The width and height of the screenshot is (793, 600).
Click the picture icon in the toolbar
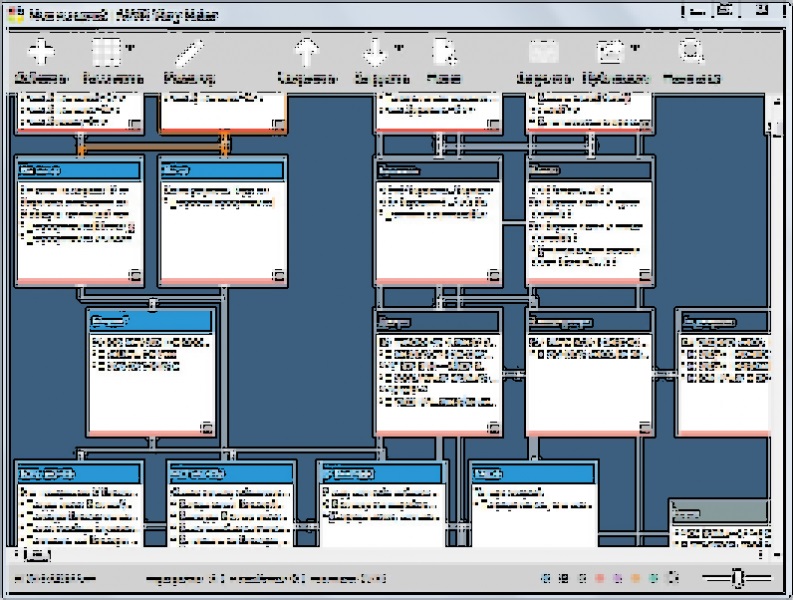[609, 52]
